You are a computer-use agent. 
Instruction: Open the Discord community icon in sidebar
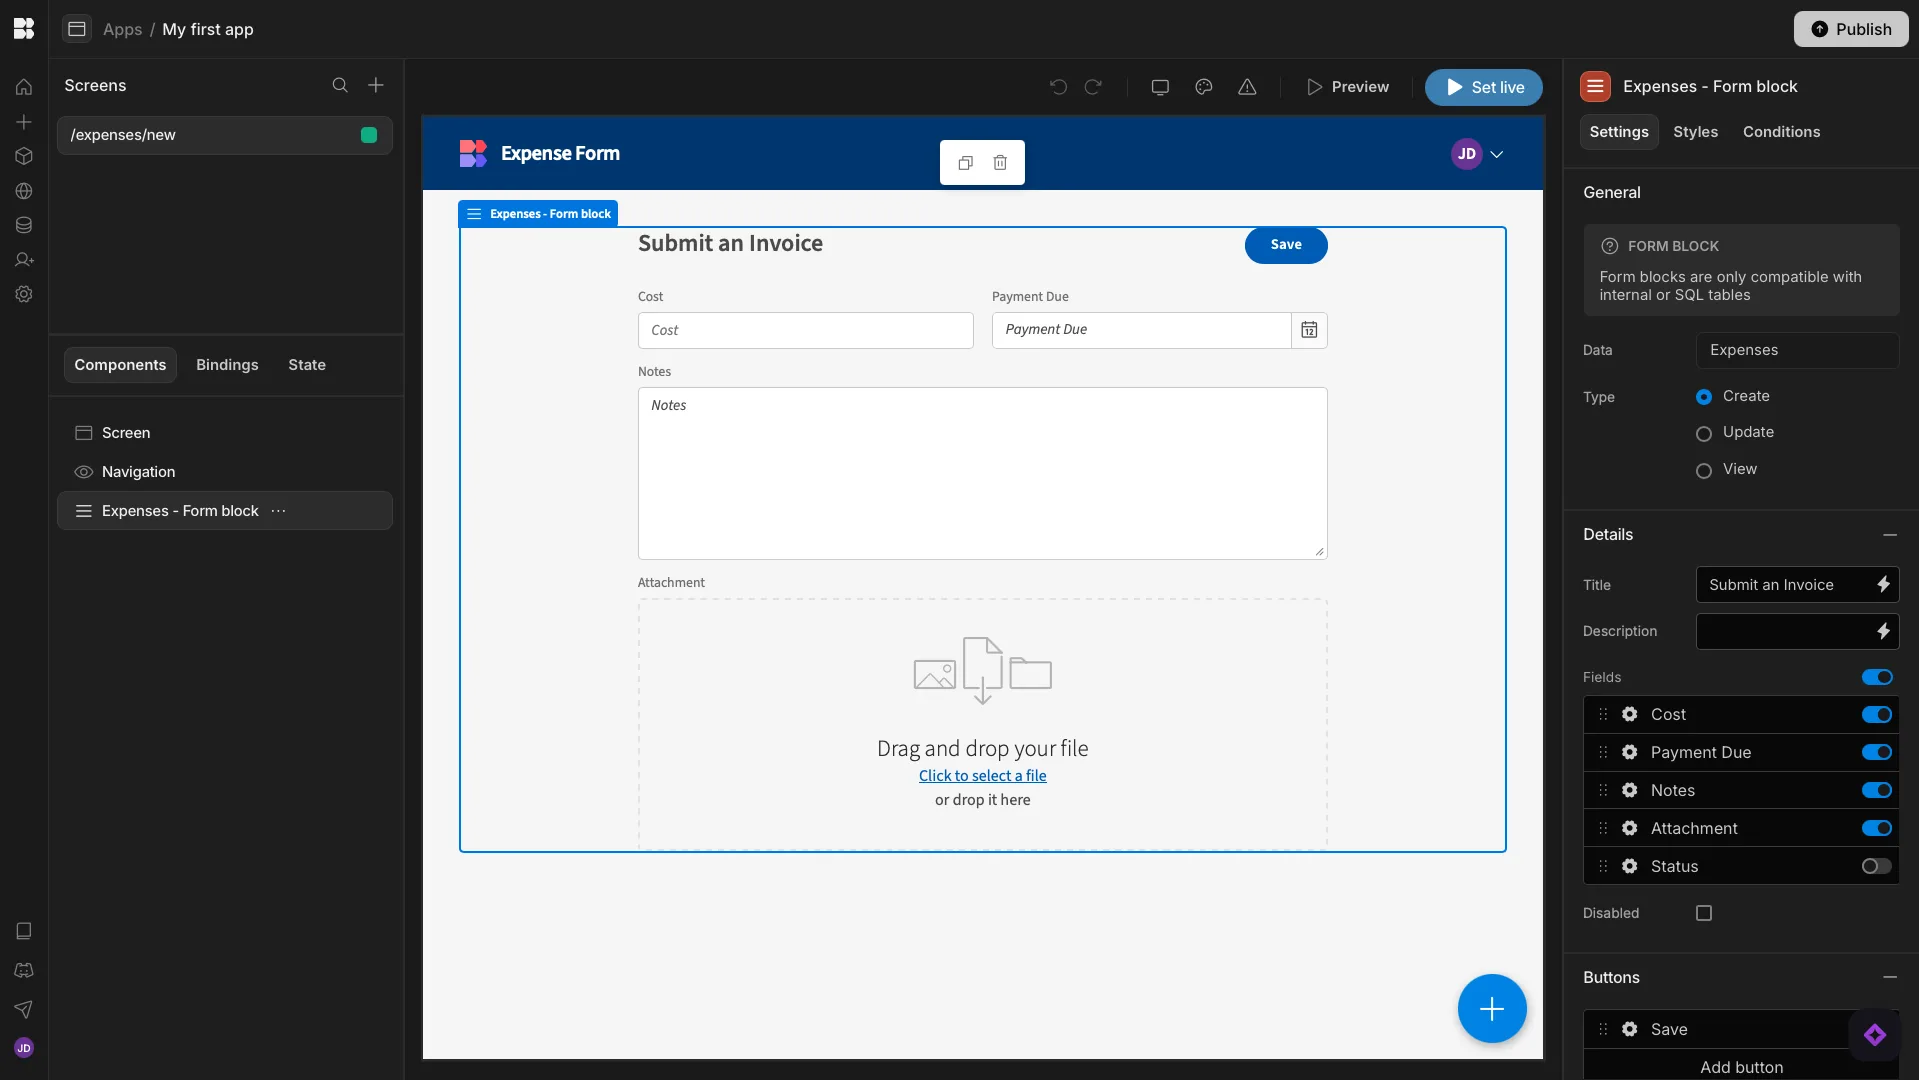24,970
